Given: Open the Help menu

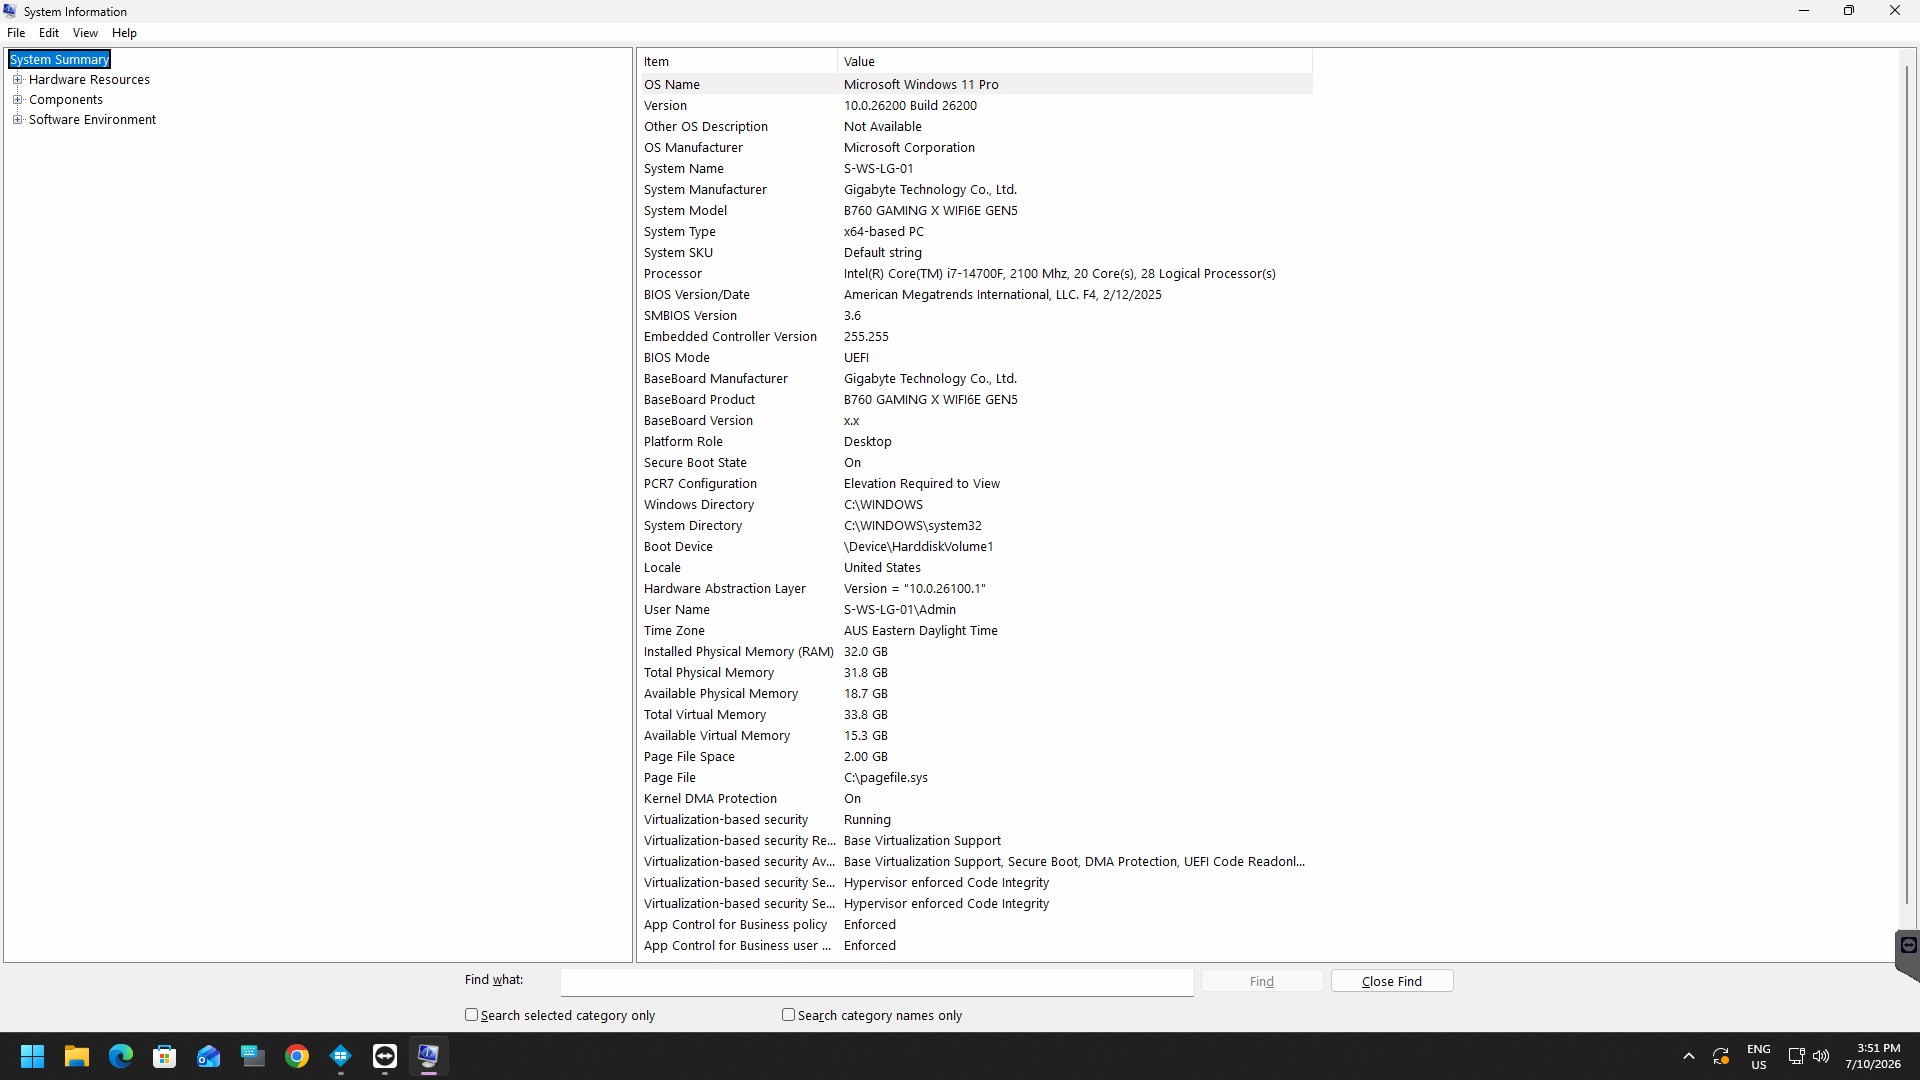Looking at the screenshot, I should point(124,33).
